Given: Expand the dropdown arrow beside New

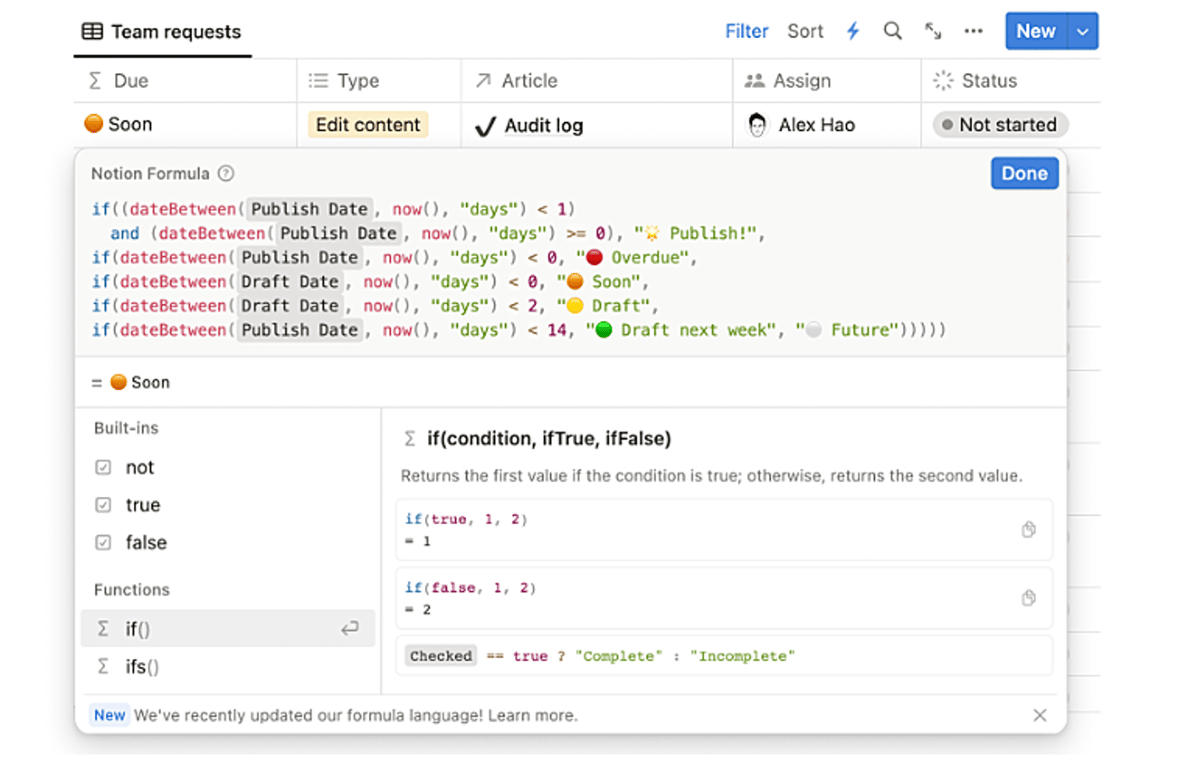Looking at the screenshot, I should click(1082, 32).
